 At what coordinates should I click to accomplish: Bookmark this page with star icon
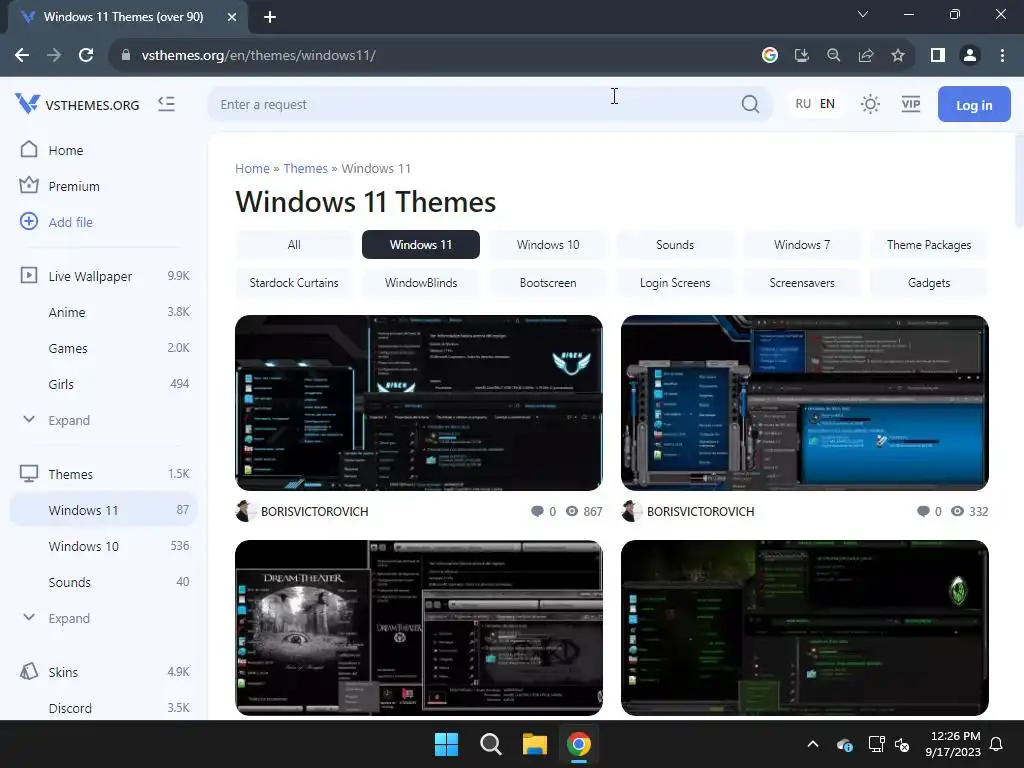tap(898, 55)
